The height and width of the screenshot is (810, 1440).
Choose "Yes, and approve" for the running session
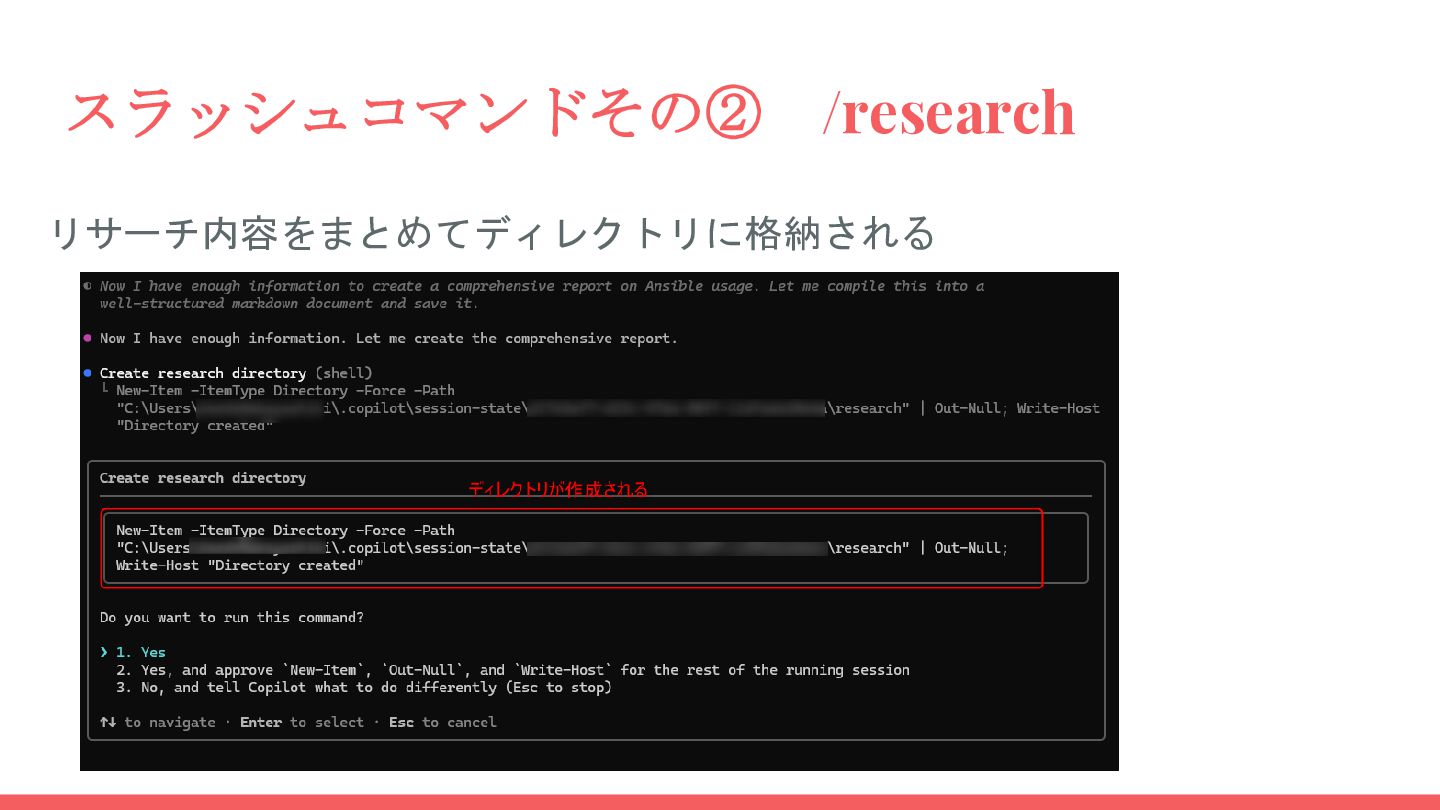(x=513, y=670)
